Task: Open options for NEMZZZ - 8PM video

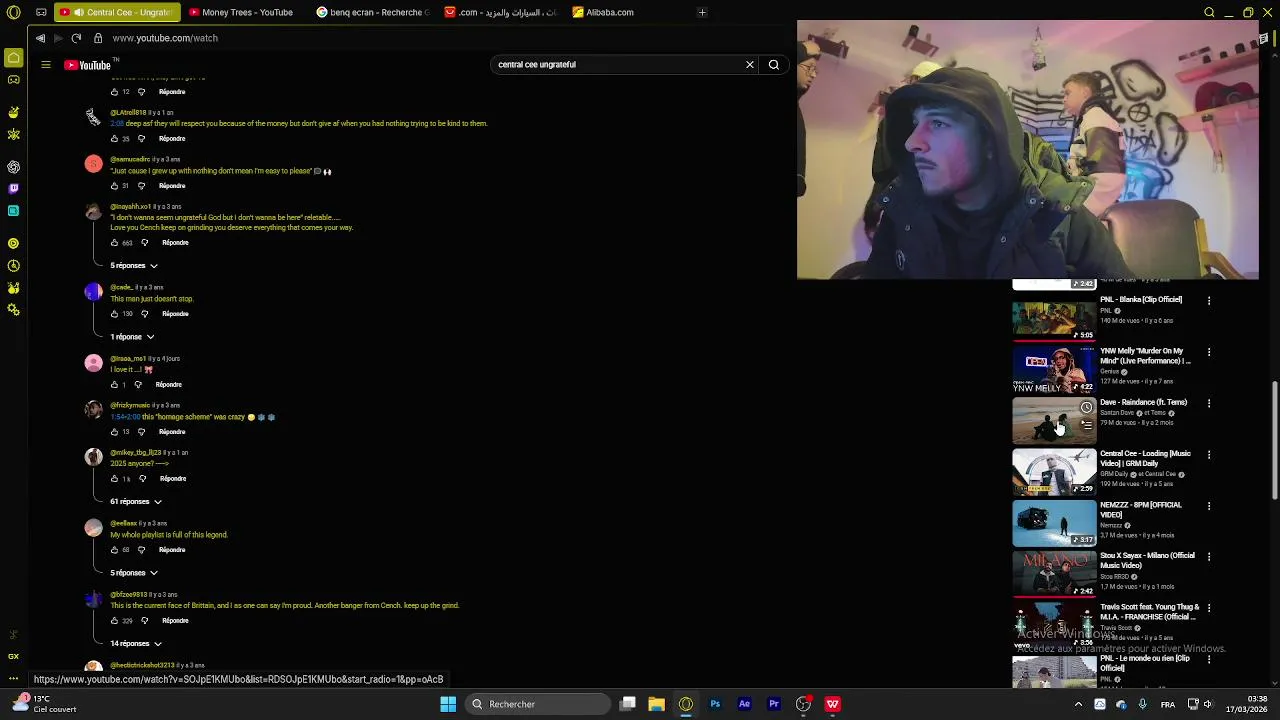Action: [x=1209, y=506]
